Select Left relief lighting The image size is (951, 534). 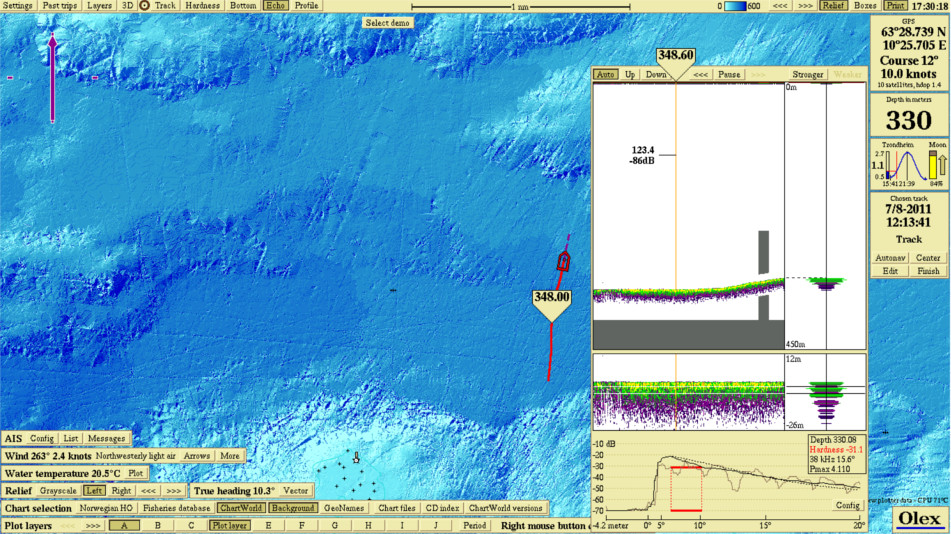coord(93,490)
